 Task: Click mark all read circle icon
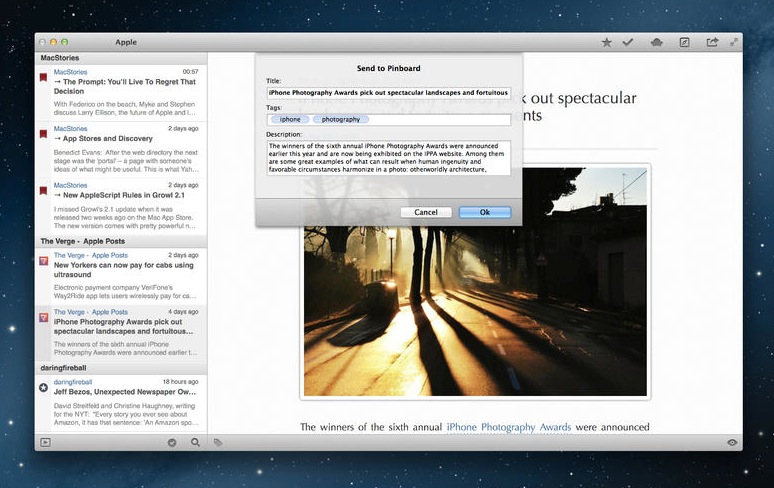coord(172,442)
